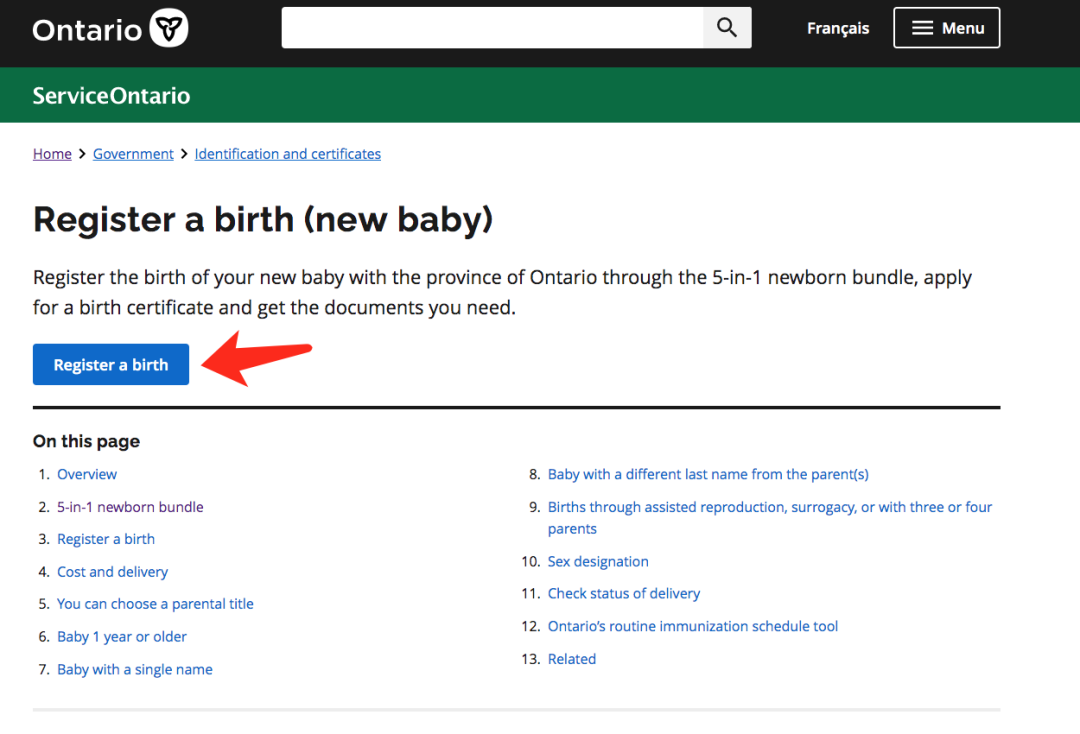Open the Home breadcrumb link

click(52, 154)
